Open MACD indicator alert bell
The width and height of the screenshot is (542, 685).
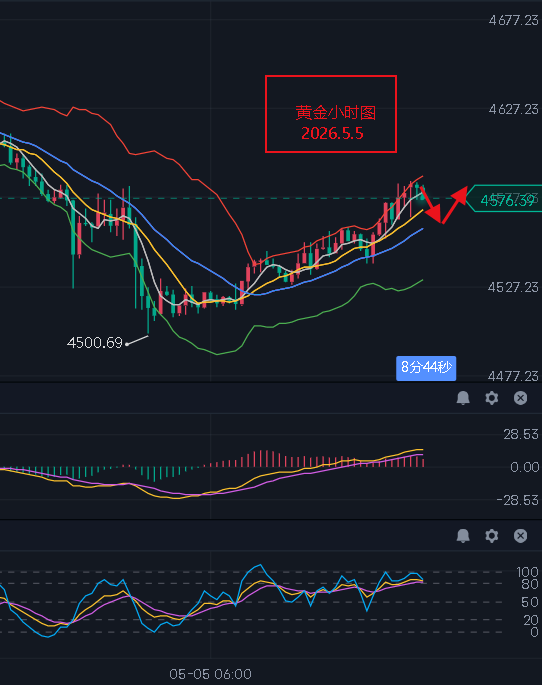463,398
